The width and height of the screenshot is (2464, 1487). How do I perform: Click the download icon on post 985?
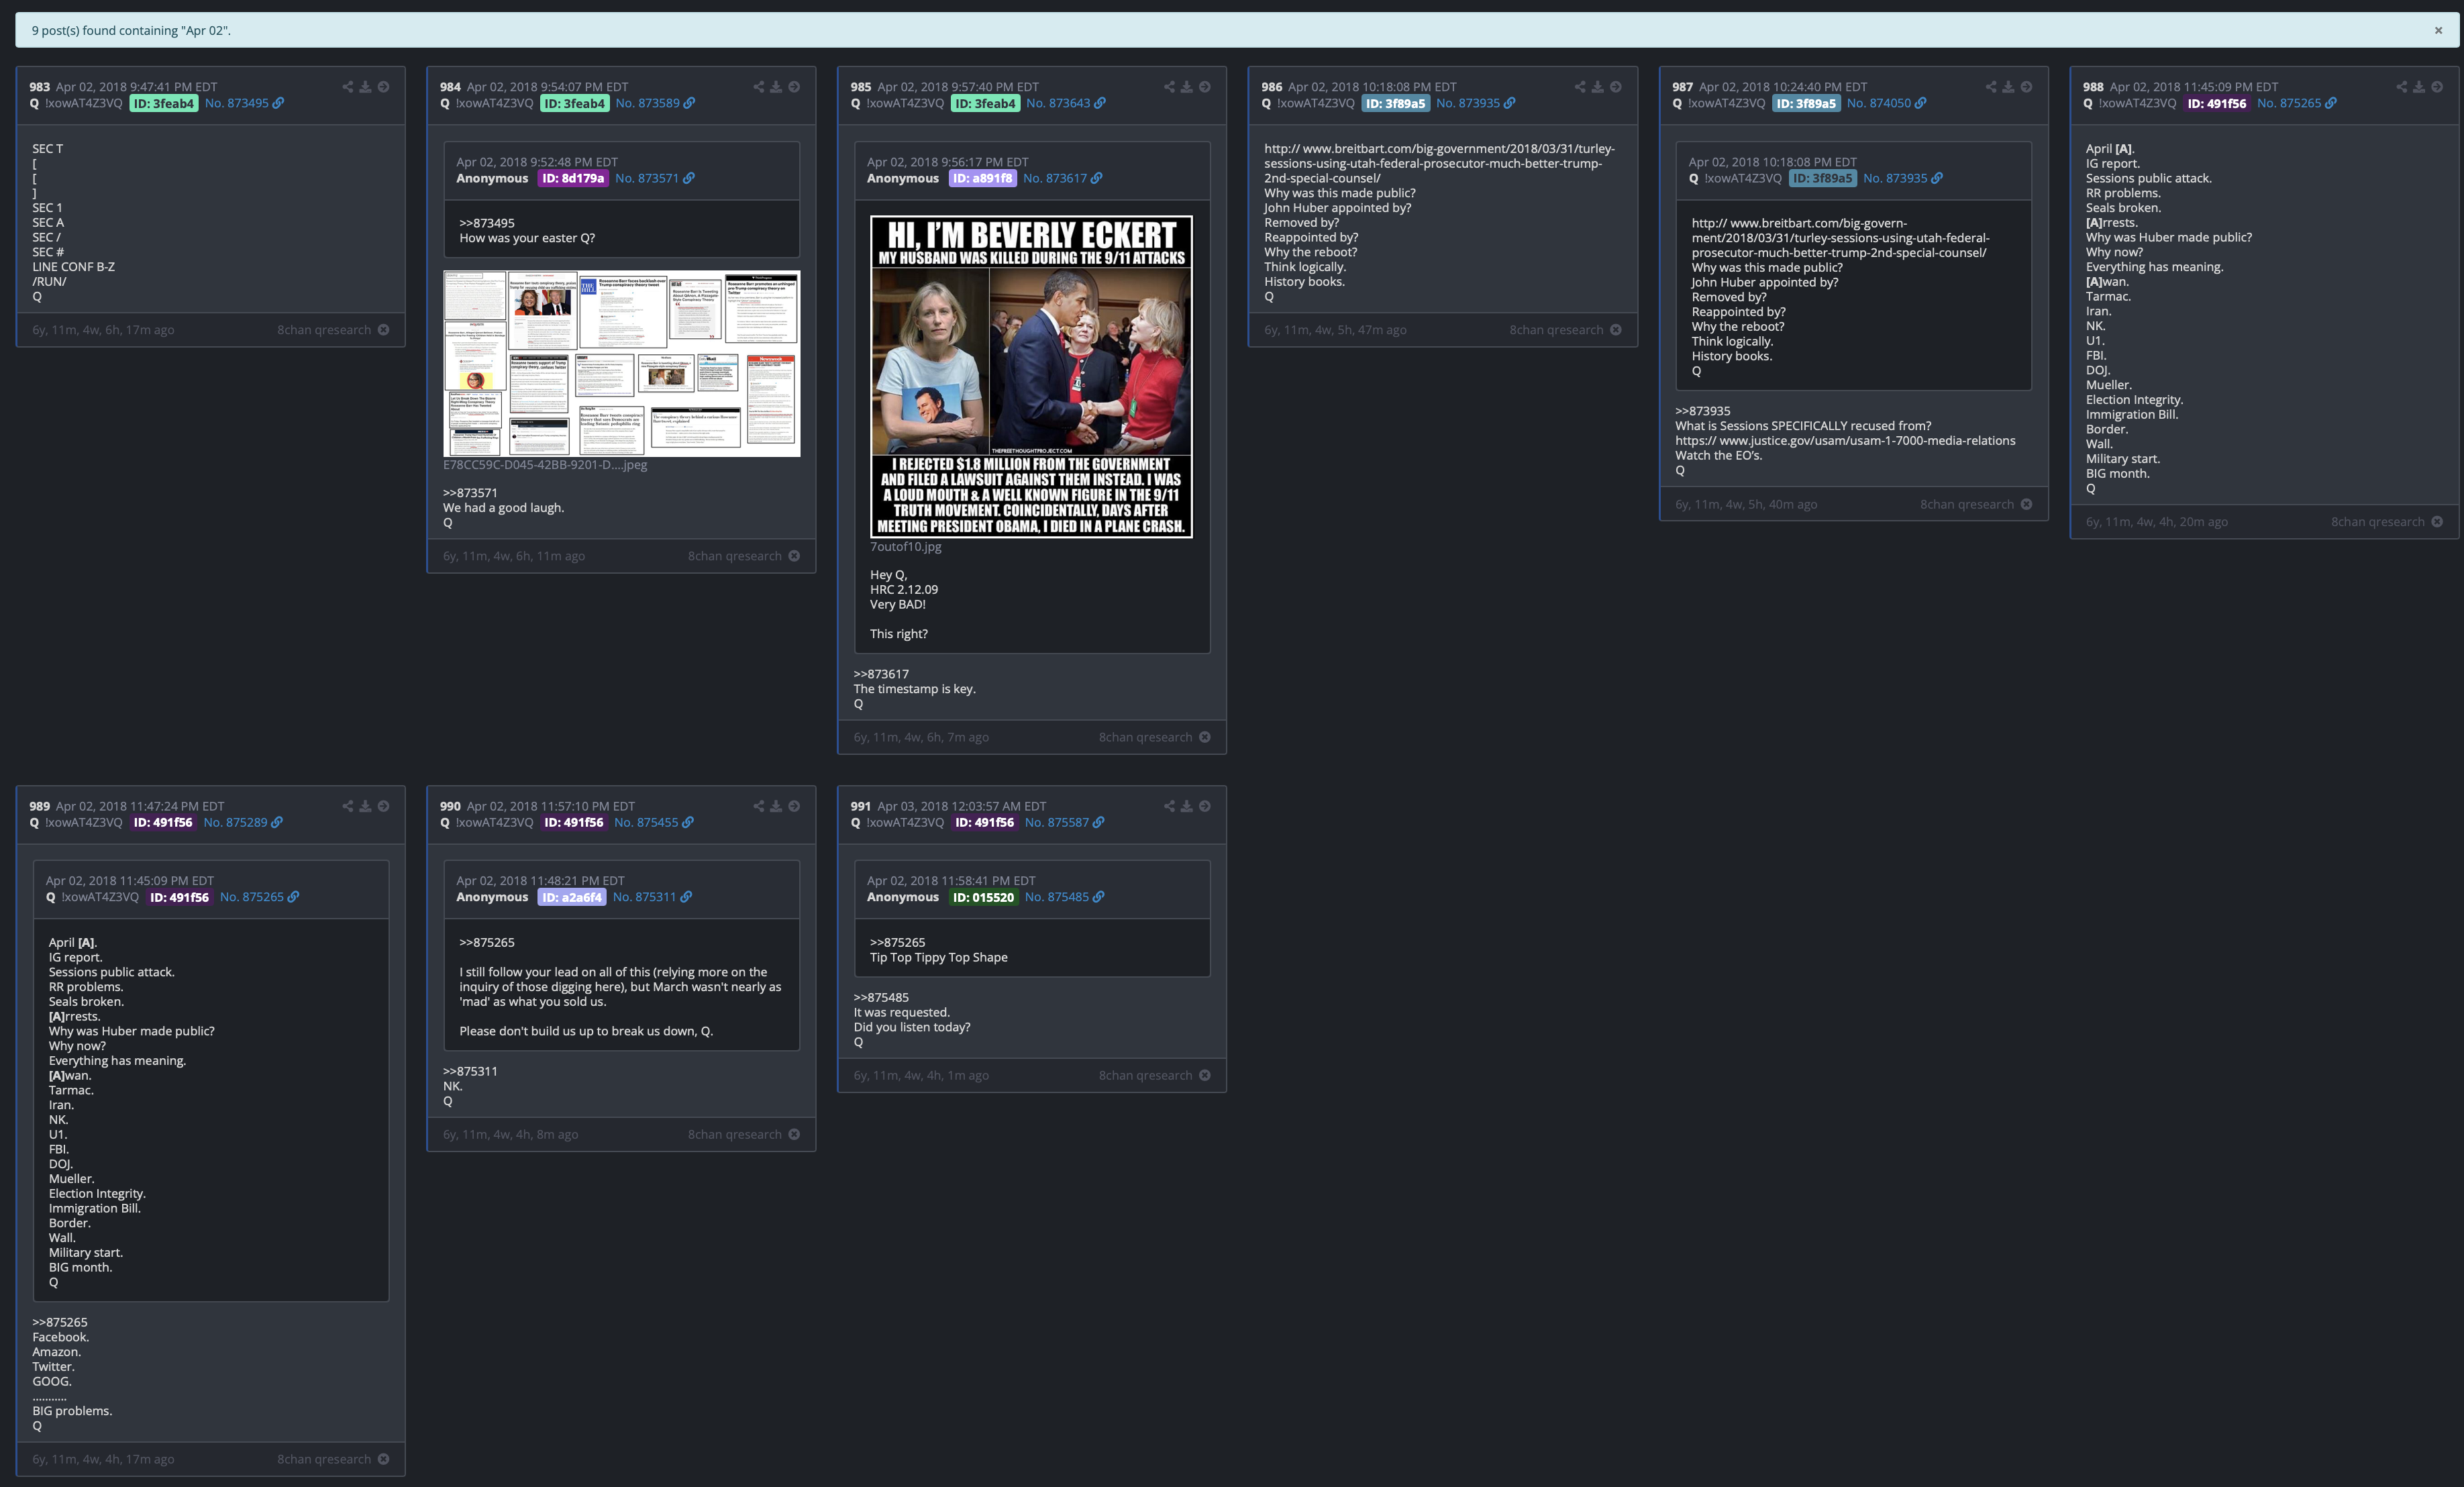1187,87
